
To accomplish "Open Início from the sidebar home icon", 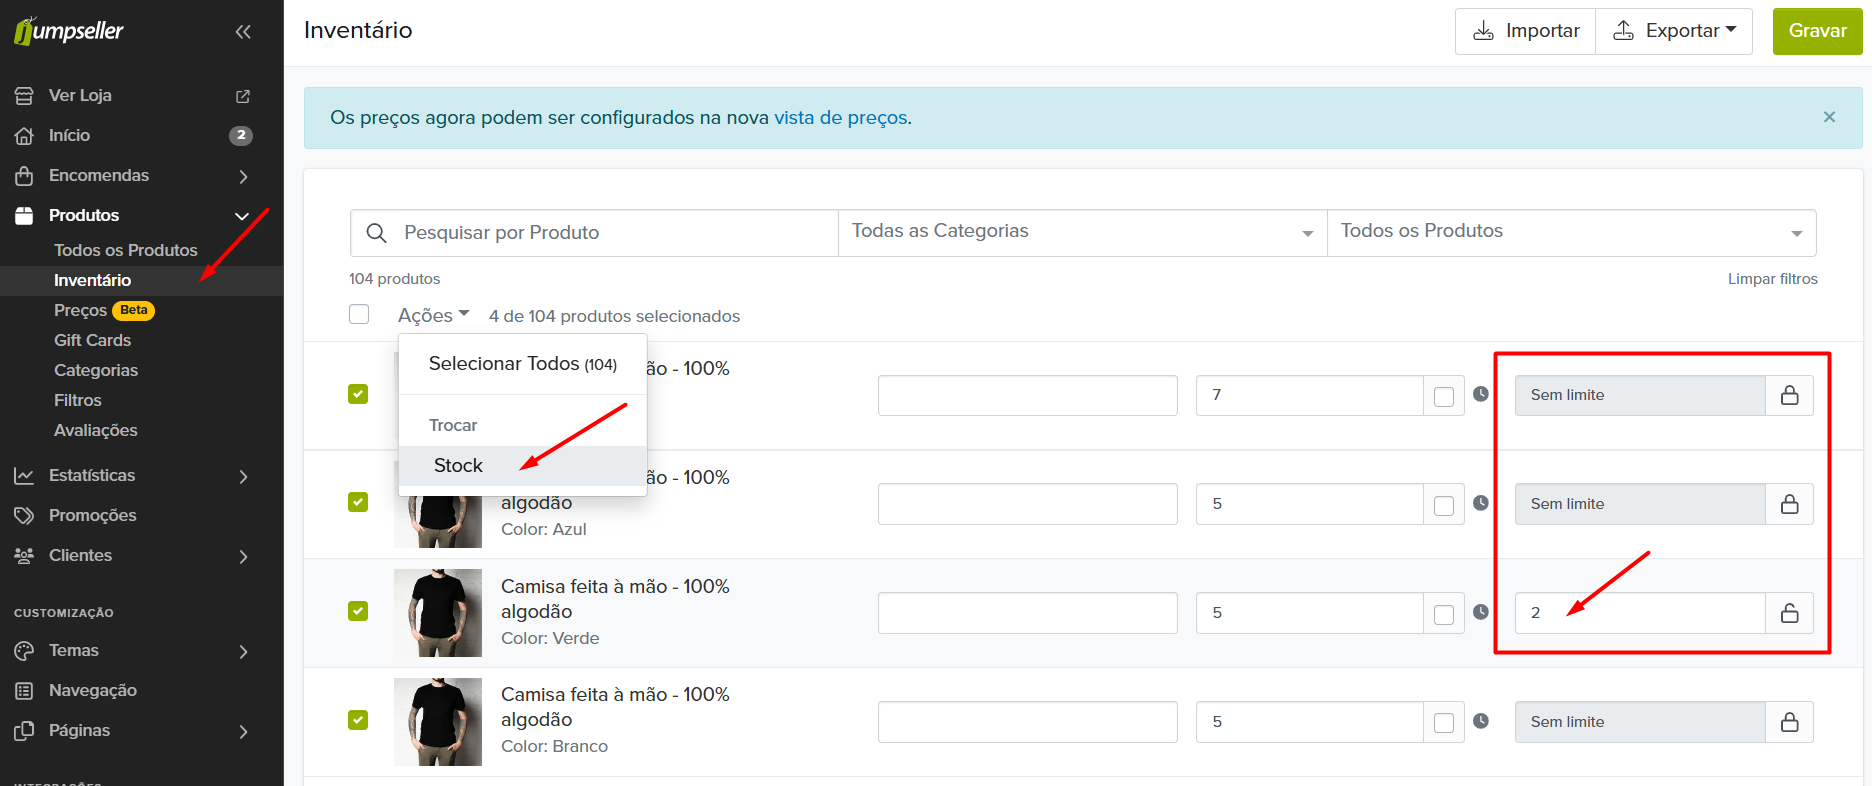I will 24,136.
